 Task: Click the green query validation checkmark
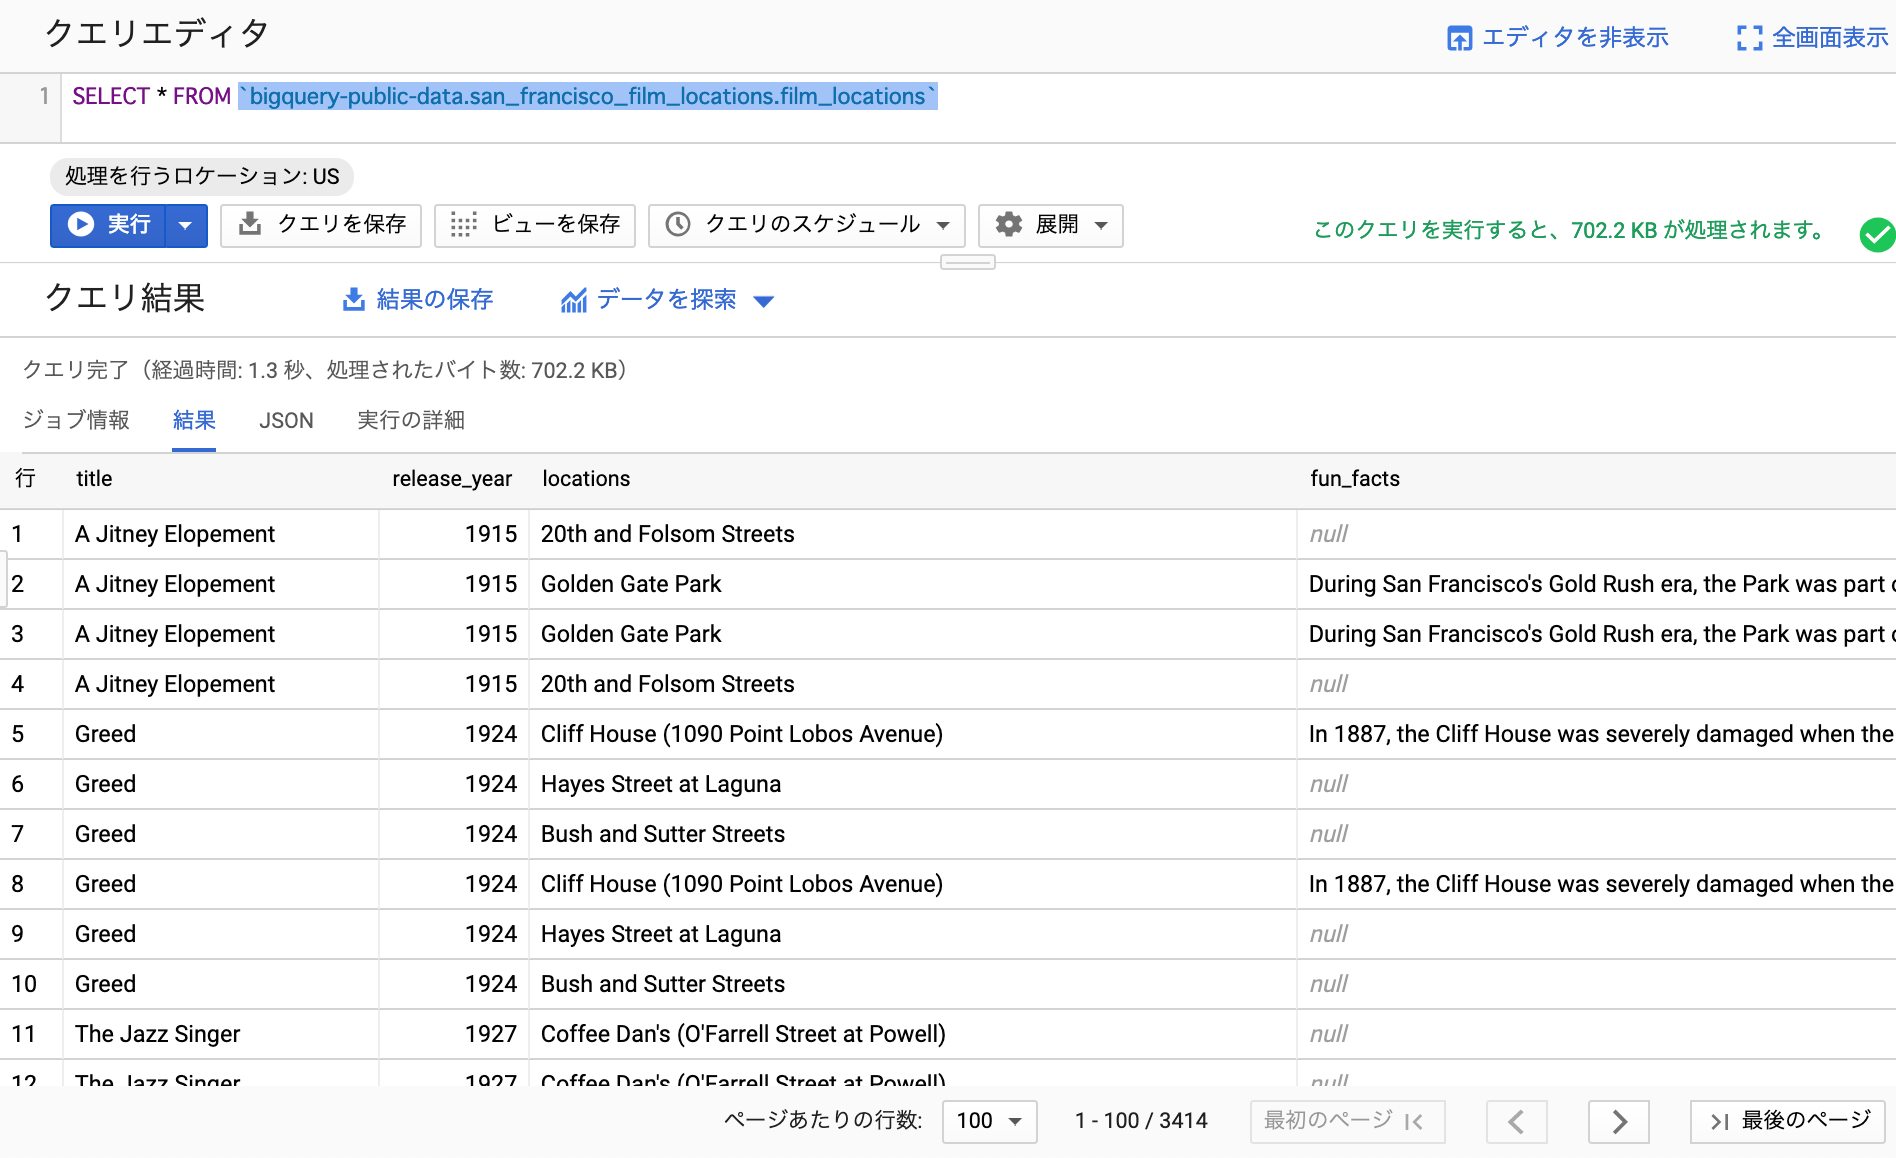1878,235
